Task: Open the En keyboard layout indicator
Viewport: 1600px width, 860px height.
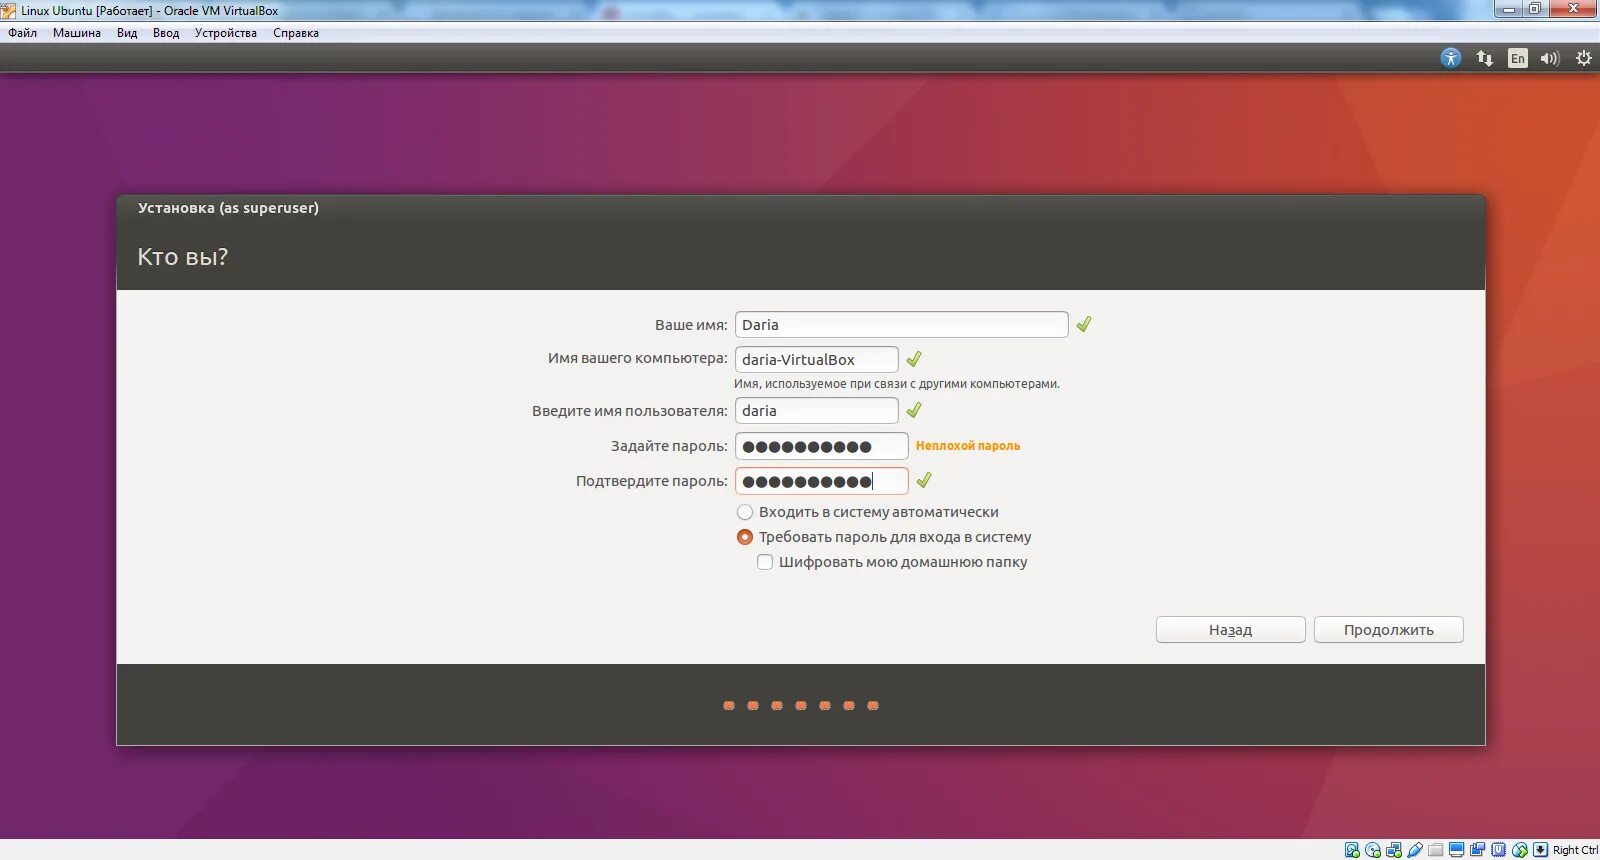Action: [x=1518, y=58]
